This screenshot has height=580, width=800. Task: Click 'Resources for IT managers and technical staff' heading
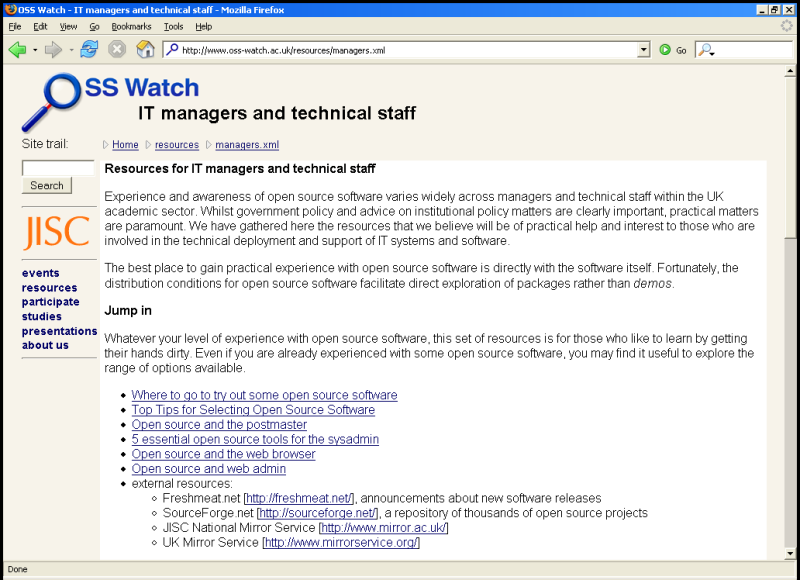[240, 169]
